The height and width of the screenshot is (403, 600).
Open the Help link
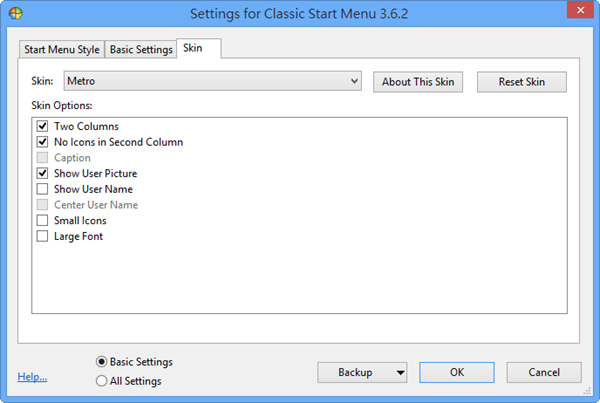point(32,378)
